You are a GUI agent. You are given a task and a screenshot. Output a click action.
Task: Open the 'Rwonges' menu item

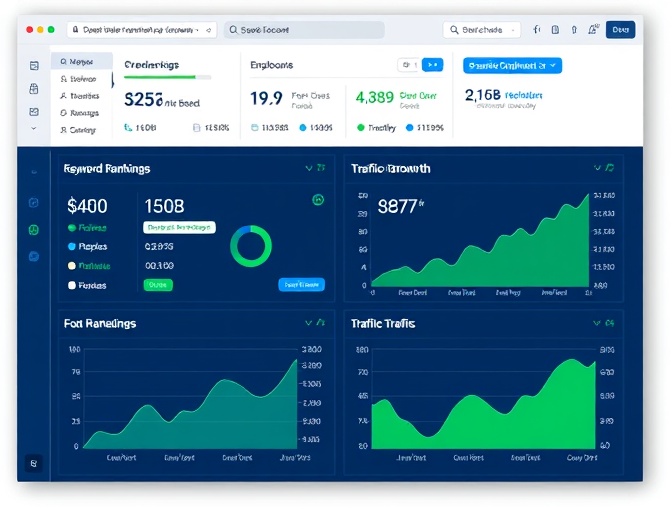[82, 113]
